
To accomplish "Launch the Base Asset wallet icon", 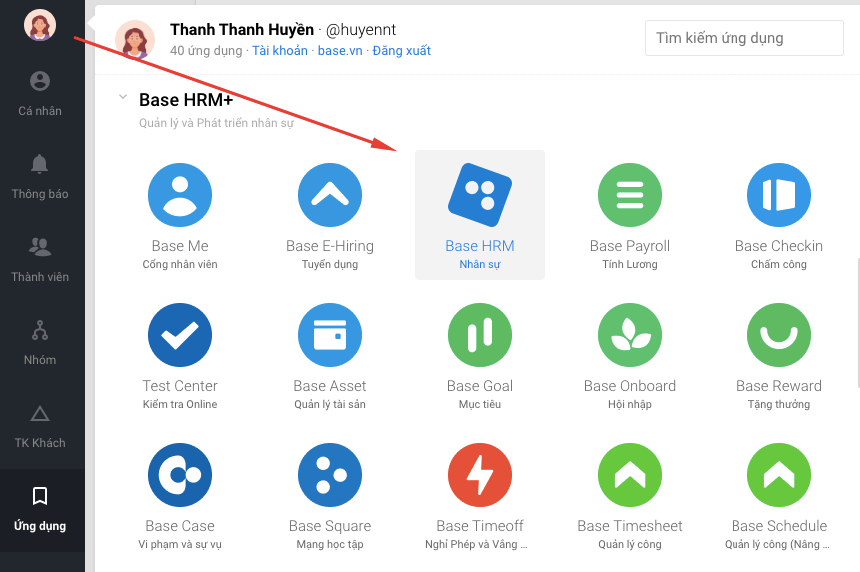I will pyautogui.click(x=330, y=335).
